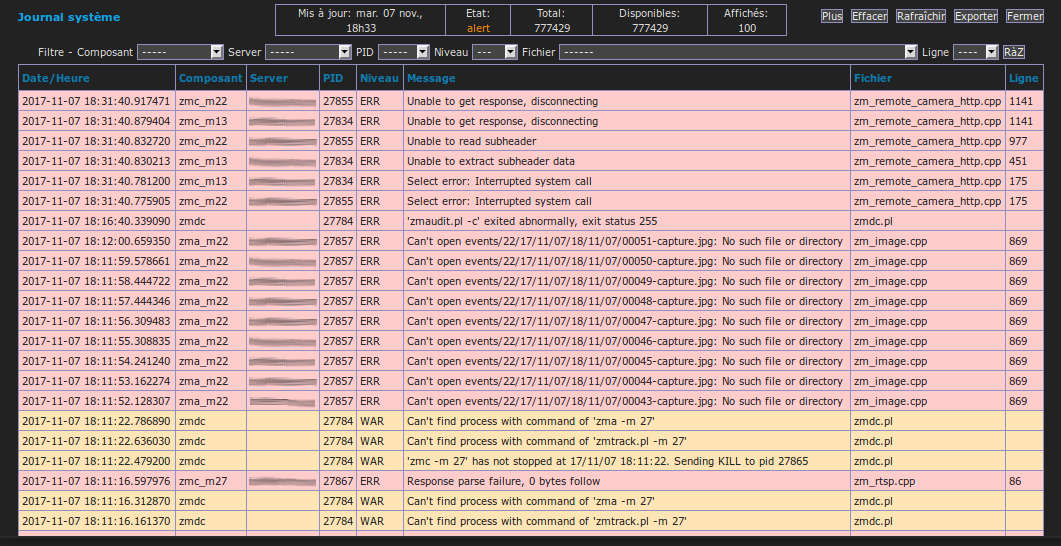Click message about 00047-capture.jpg

tap(625, 321)
